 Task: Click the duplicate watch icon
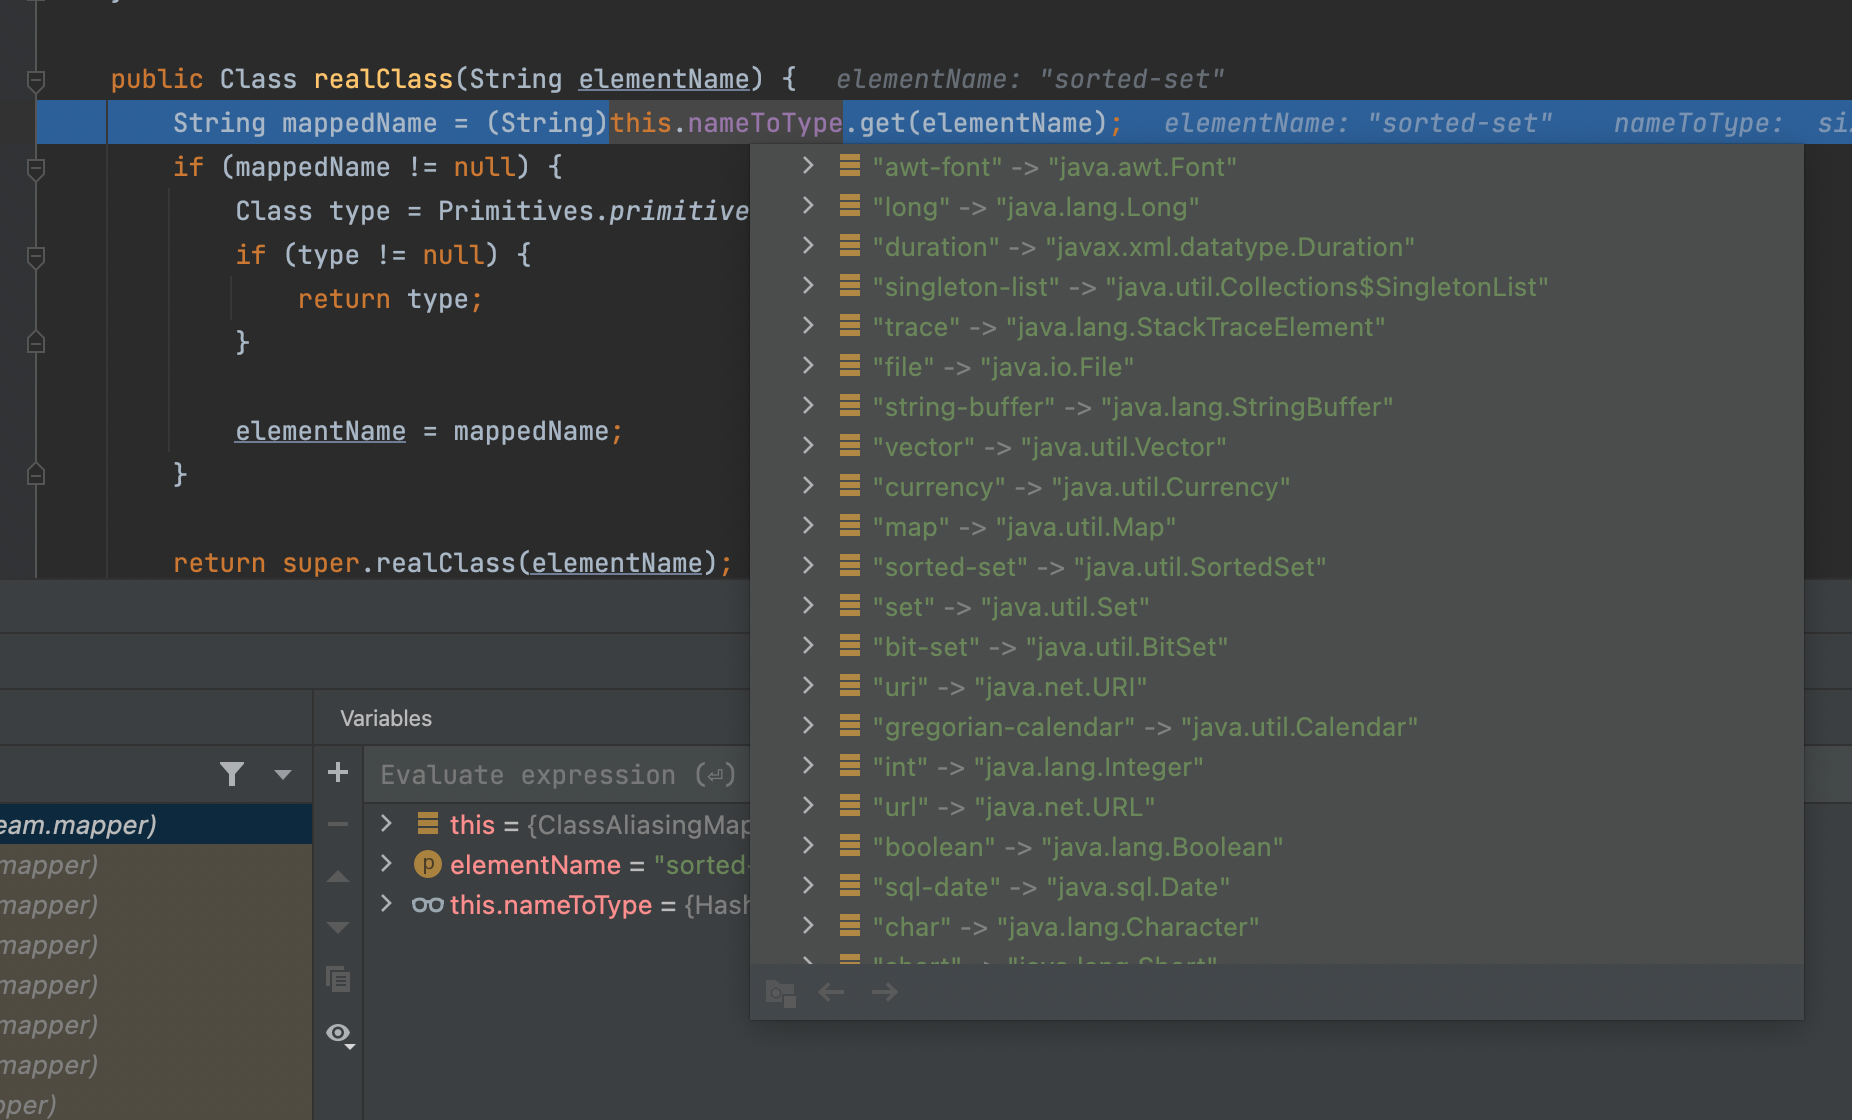tap(338, 979)
